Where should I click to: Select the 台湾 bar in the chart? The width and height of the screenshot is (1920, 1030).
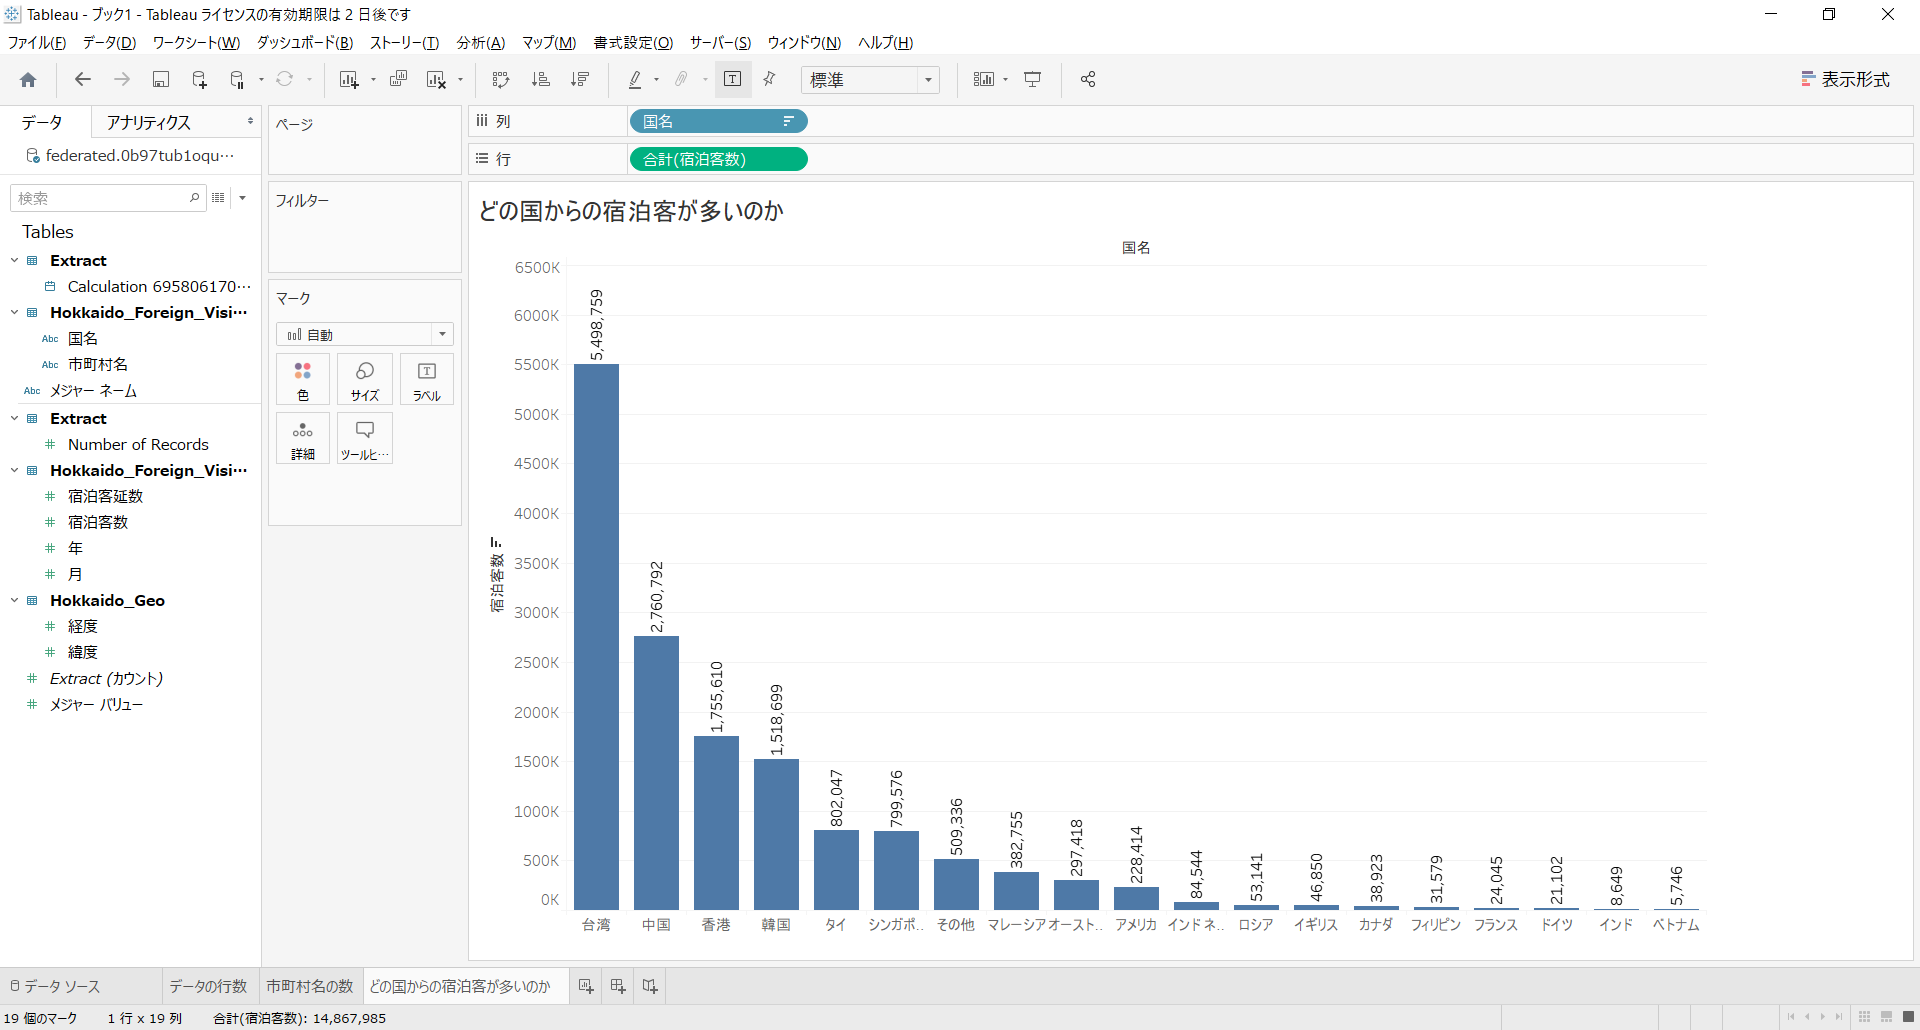[596, 637]
